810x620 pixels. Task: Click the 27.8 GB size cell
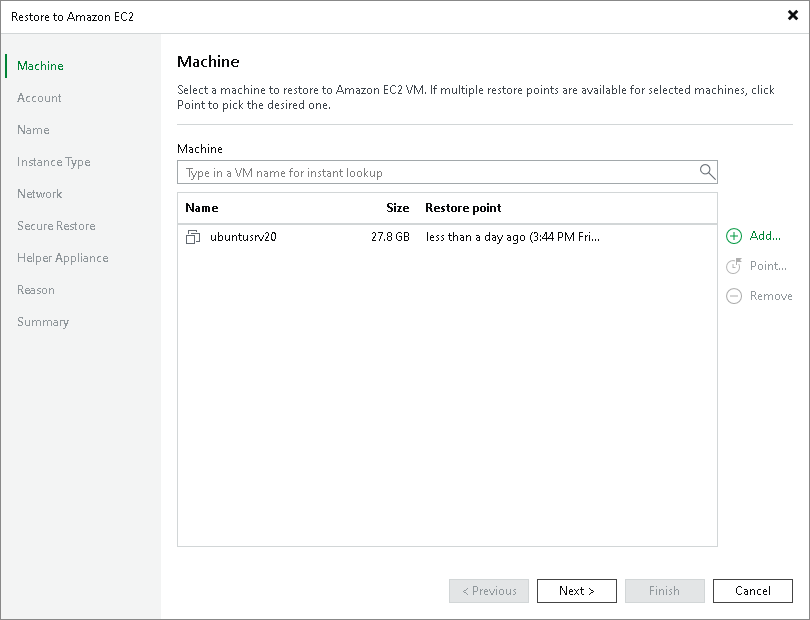390,237
